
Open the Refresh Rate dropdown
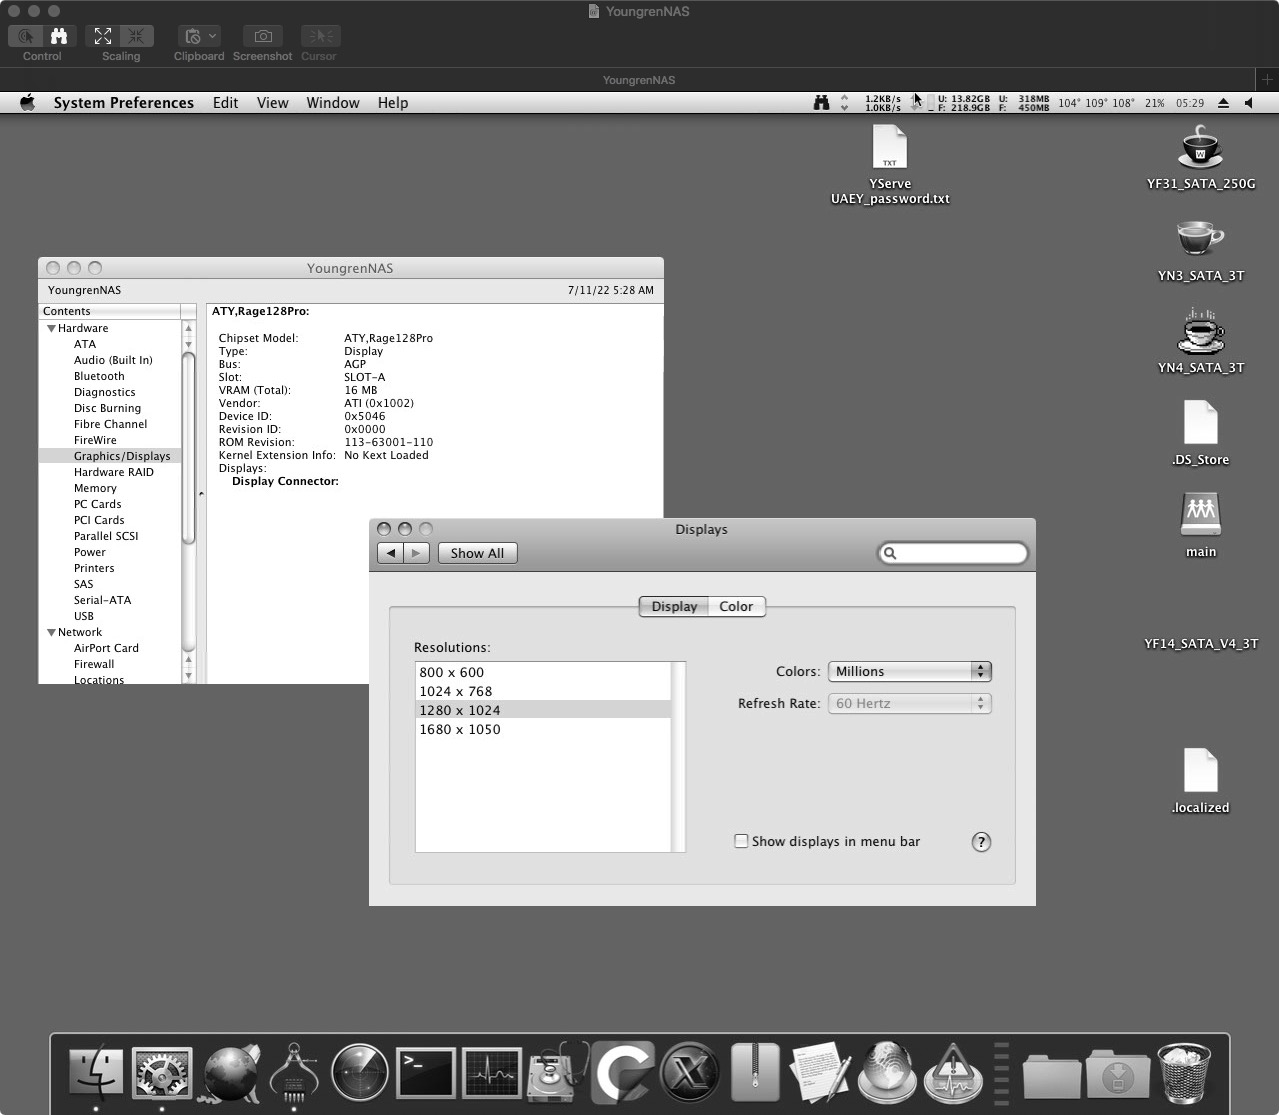[909, 703]
